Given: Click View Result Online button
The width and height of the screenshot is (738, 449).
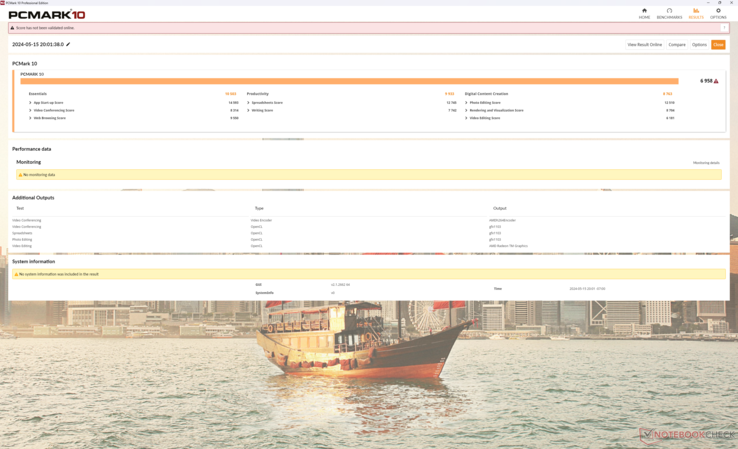Looking at the screenshot, I should tap(644, 44).
